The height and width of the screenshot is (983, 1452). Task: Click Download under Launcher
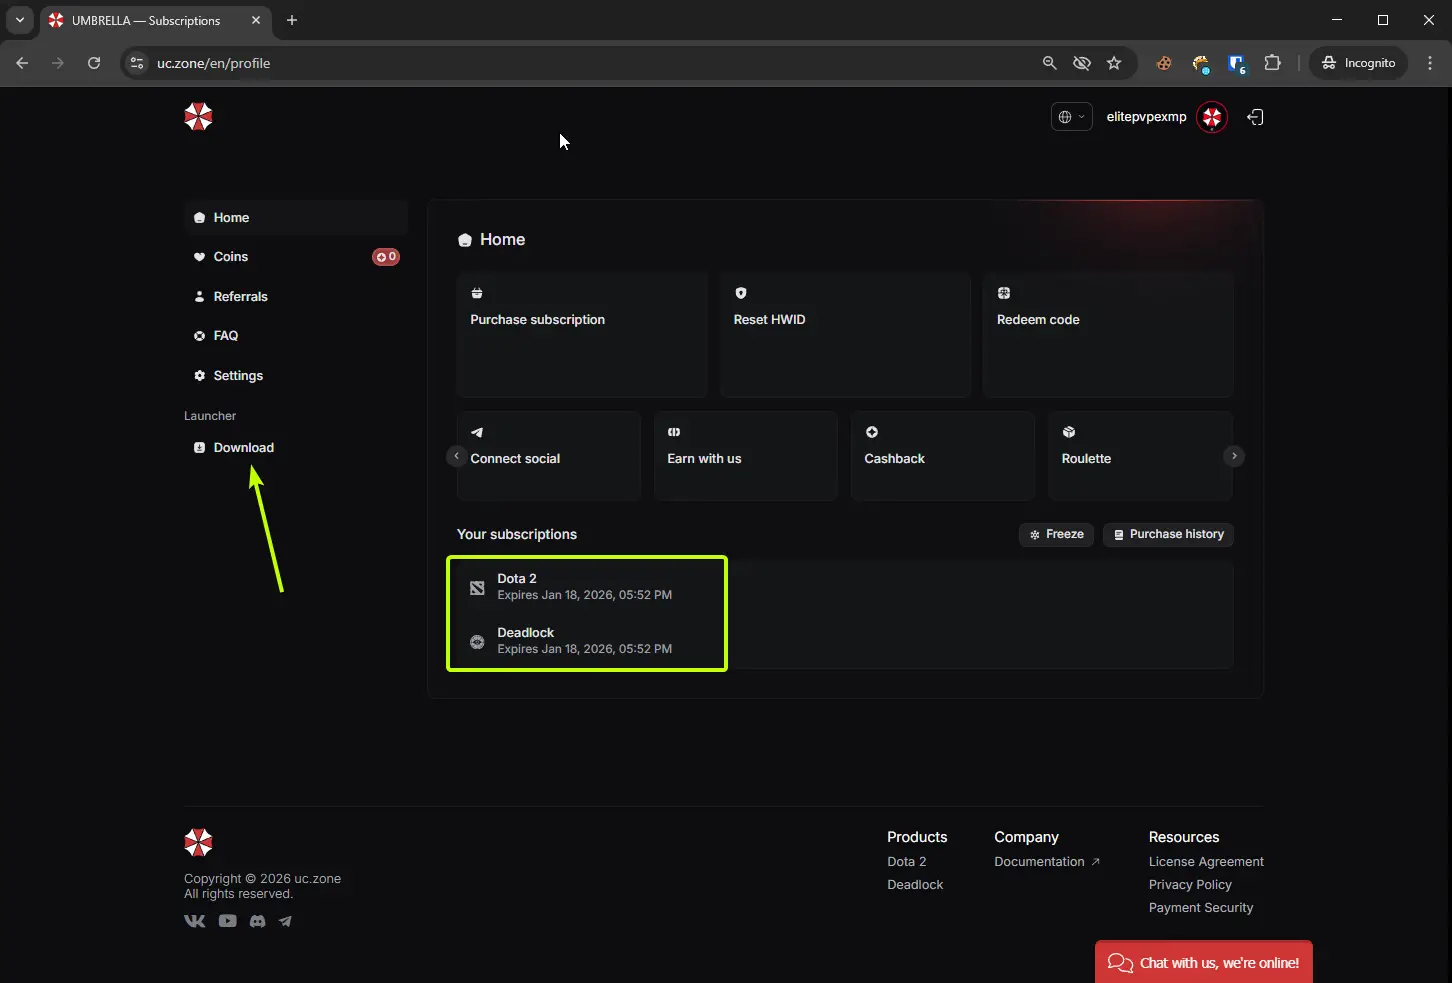tap(296, 447)
